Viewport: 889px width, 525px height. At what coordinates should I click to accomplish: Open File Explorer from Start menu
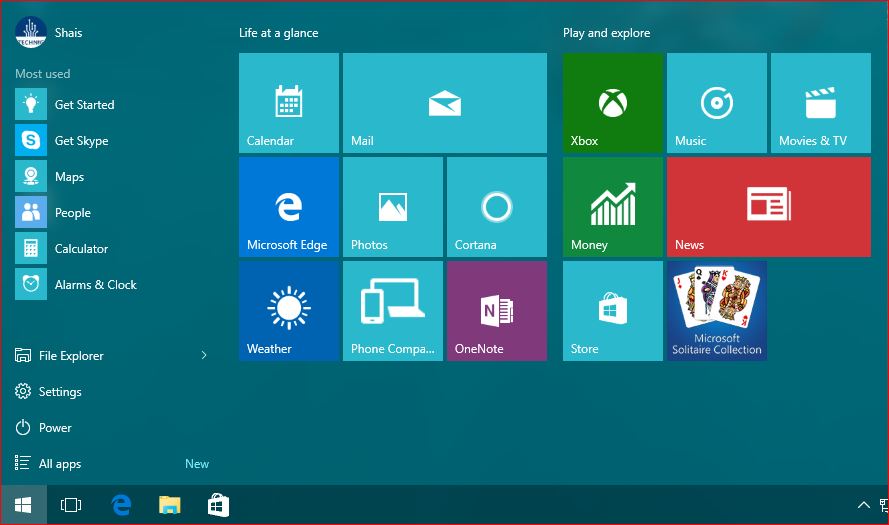pyautogui.click(x=71, y=355)
